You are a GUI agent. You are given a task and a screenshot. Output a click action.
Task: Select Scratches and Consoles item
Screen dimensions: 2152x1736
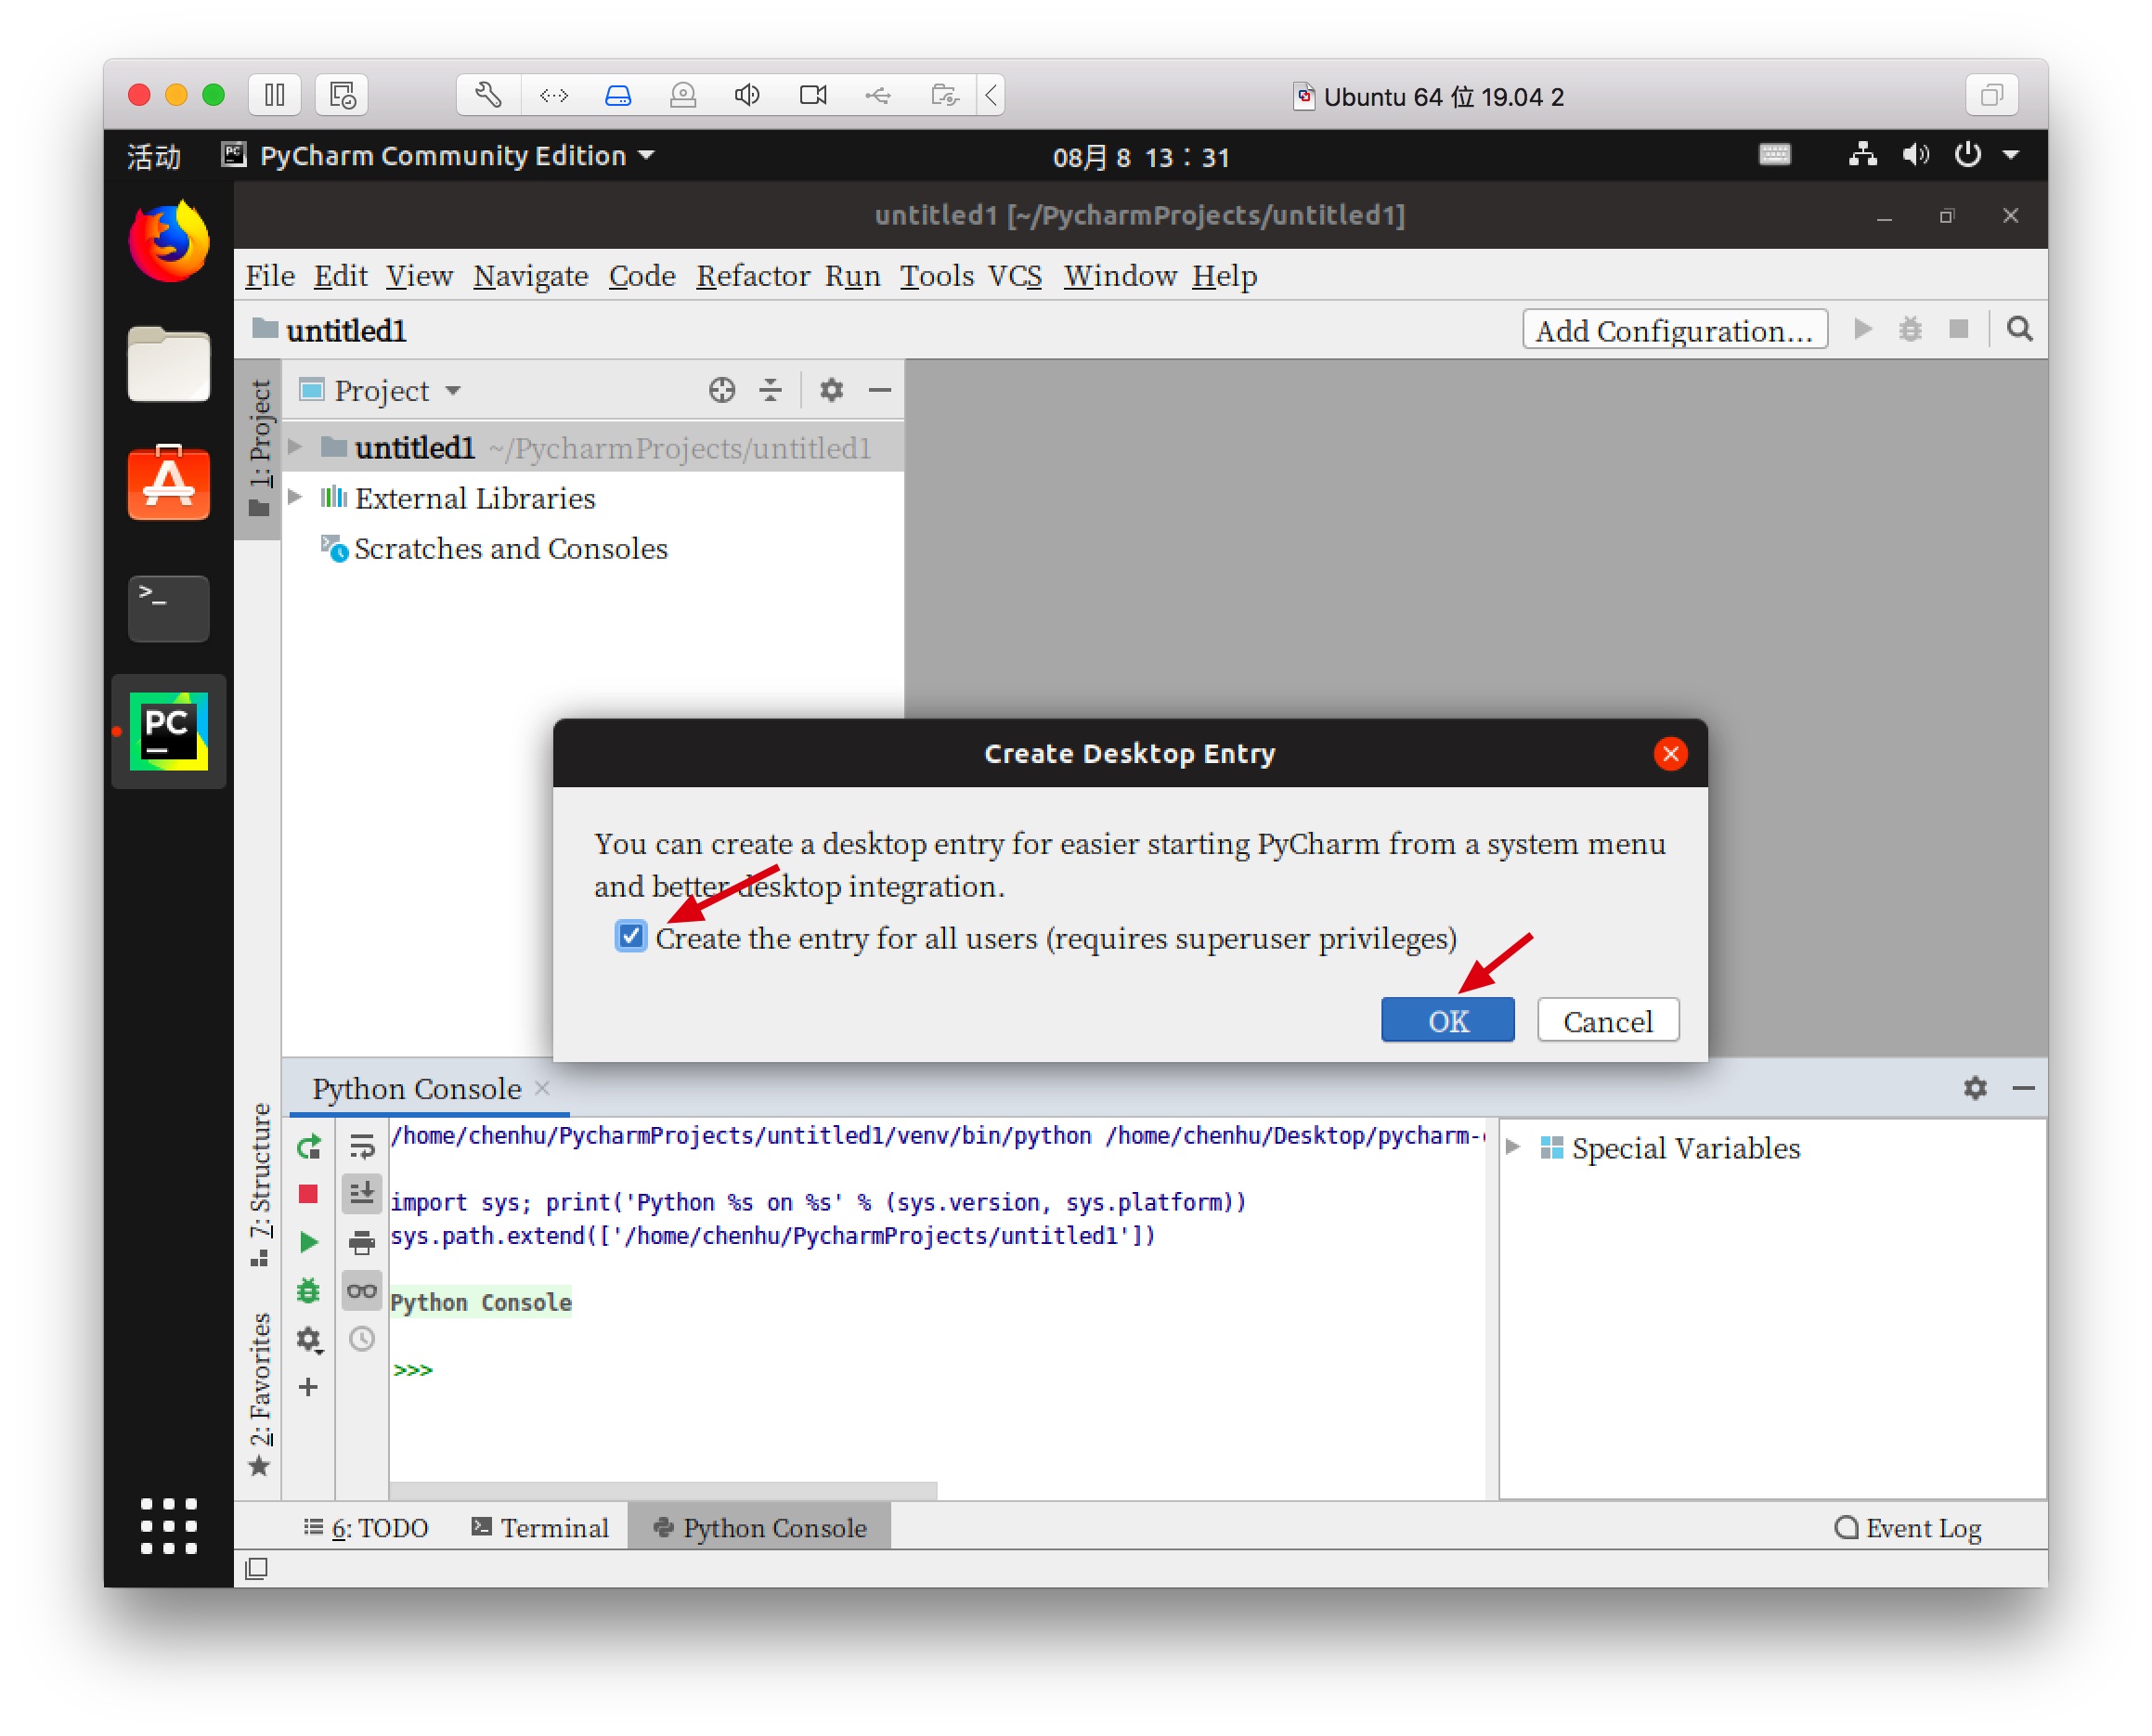pyautogui.click(x=510, y=548)
